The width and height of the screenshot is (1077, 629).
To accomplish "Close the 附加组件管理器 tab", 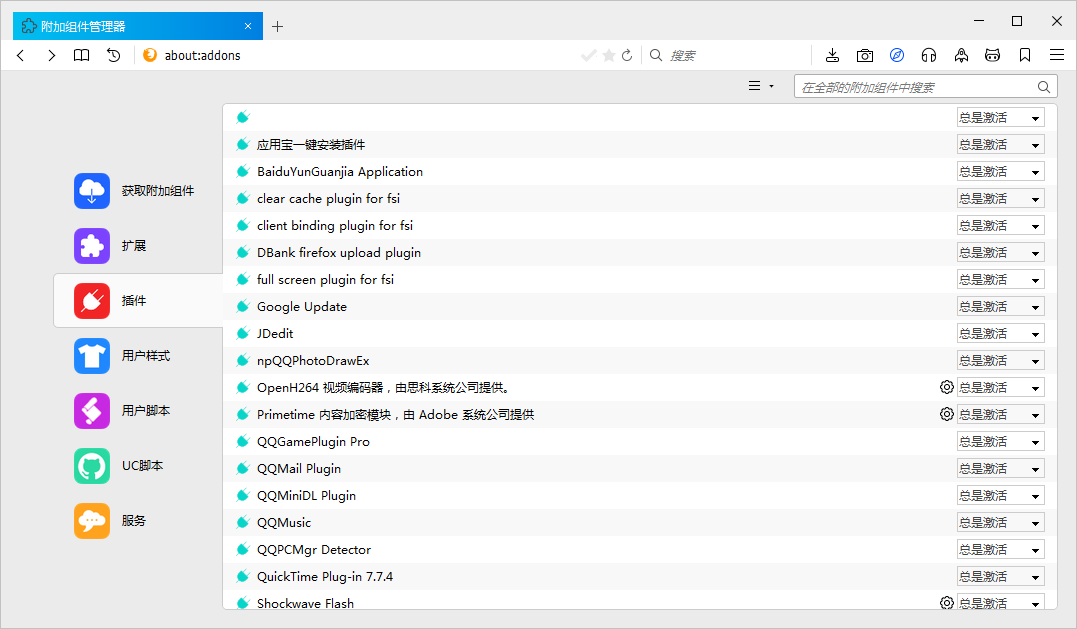I will [x=248, y=26].
